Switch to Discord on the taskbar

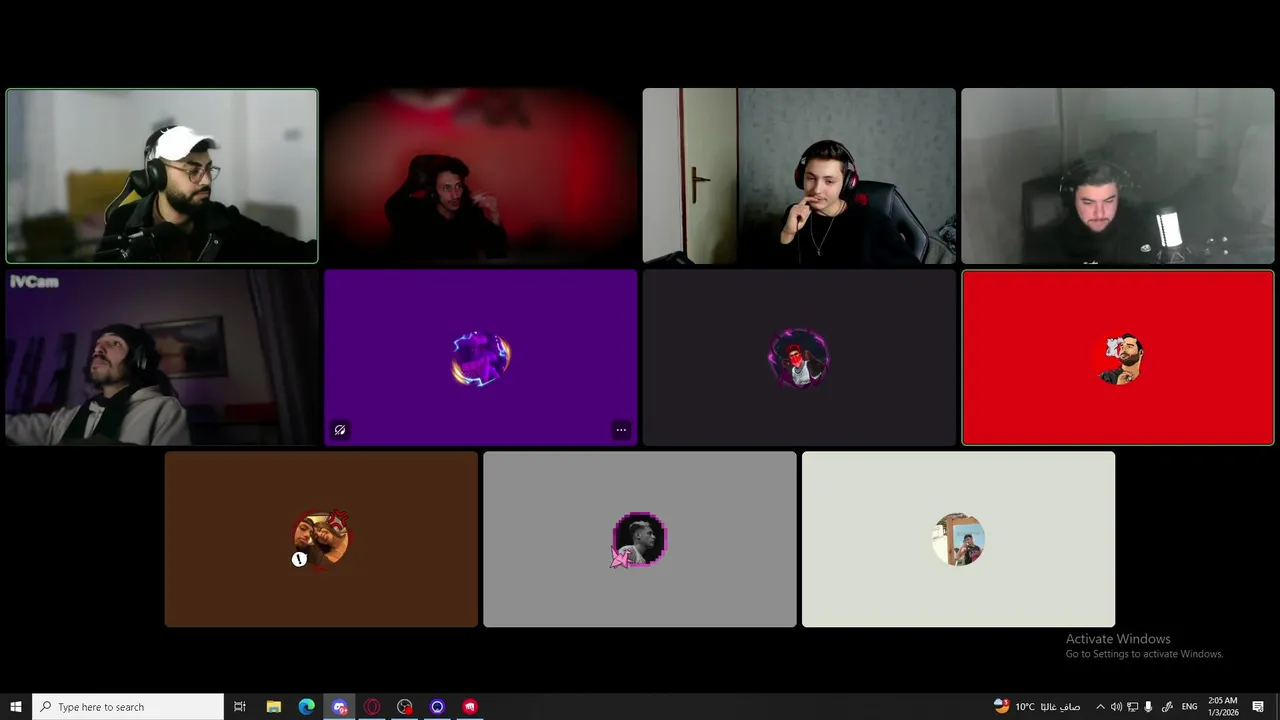click(340, 707)
